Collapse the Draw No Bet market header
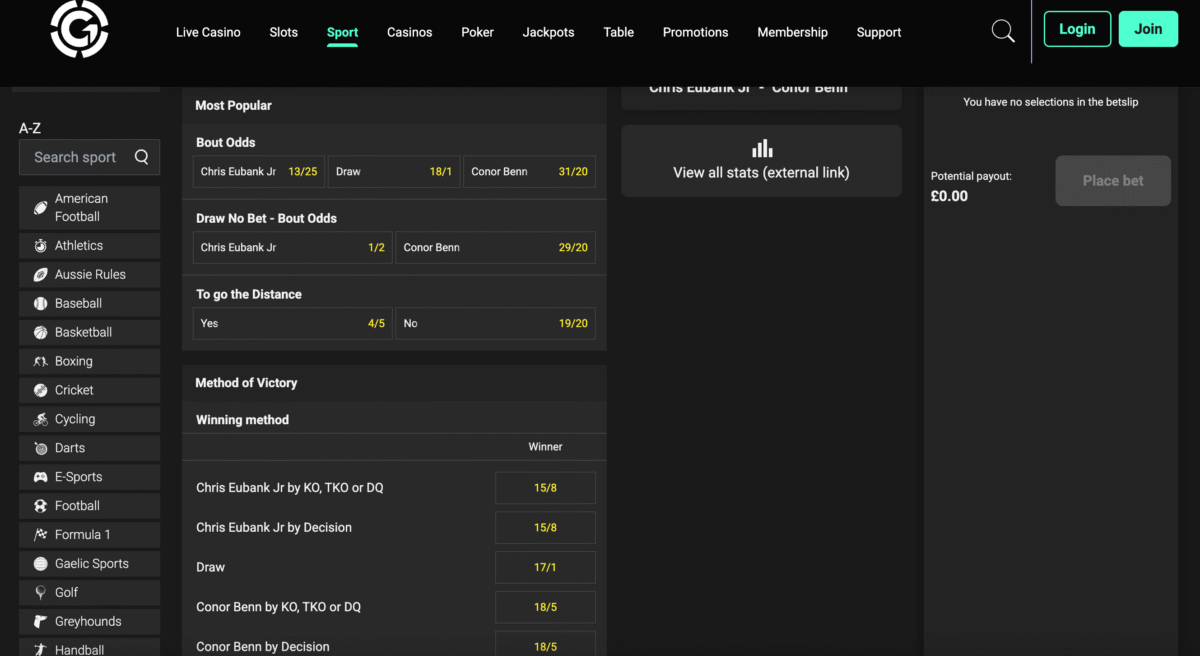The height and width of the screenshot is (656, 1200). click(x=394, y=218)
